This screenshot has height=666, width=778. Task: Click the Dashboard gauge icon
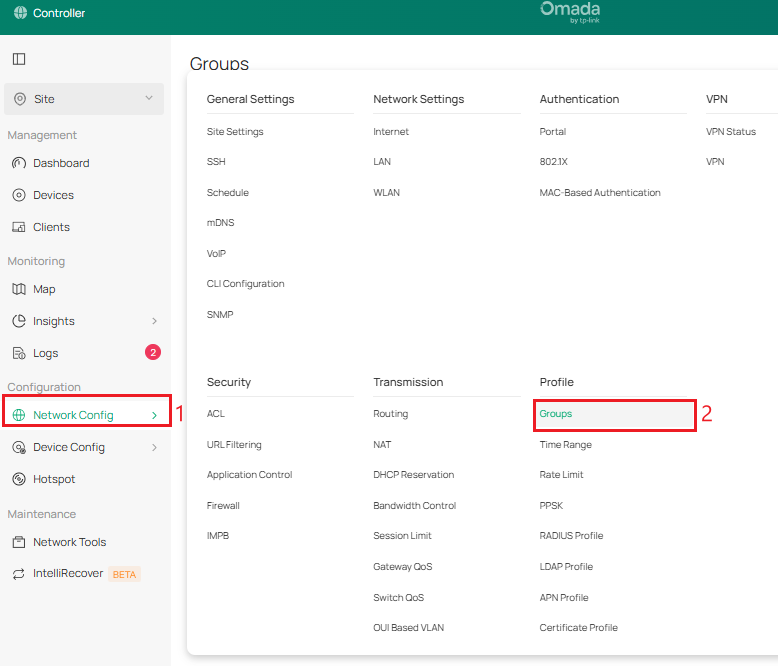[19, 163]
